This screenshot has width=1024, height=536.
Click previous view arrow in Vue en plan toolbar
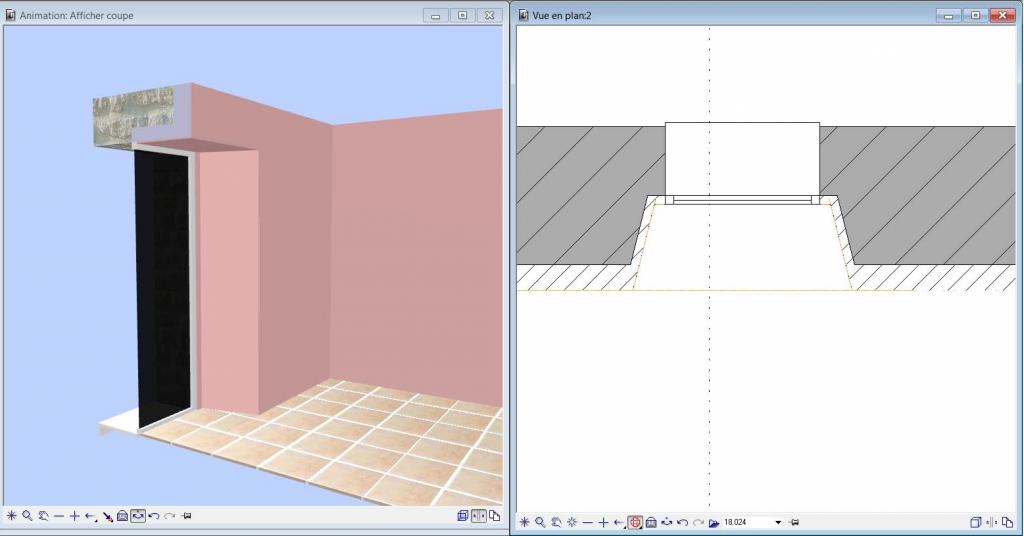pyautogui.click(x=619, y=523)
